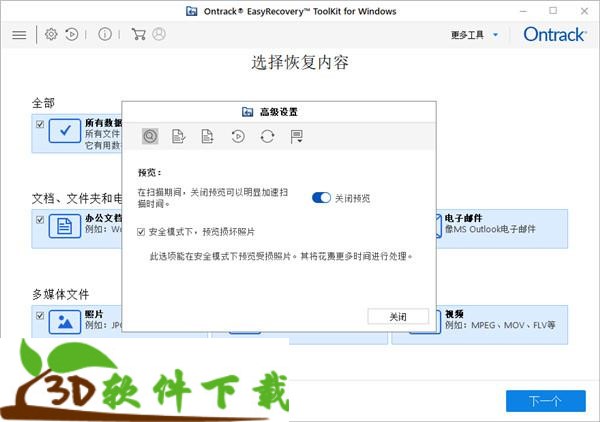Minimize the EasyRecovery window
600x422 pixels.
pyautogui.click(x=523, y=11)
